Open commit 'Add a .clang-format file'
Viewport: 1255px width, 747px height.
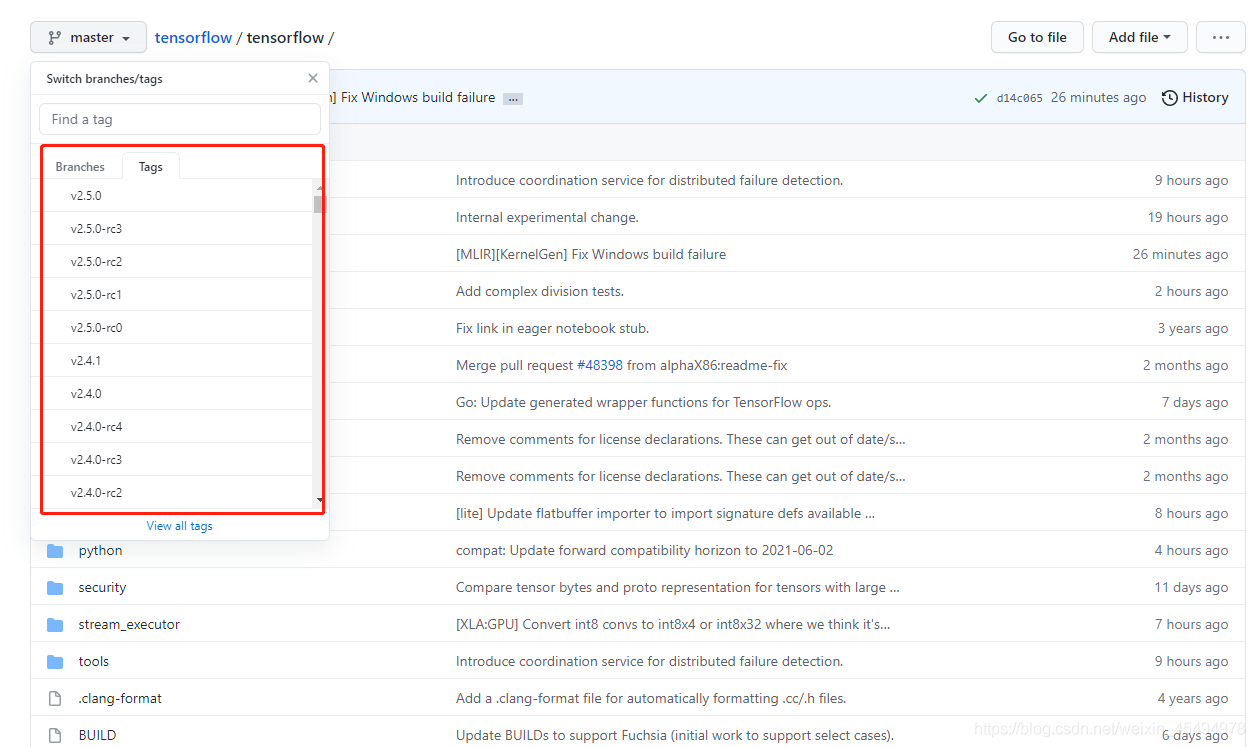(651, 698)
